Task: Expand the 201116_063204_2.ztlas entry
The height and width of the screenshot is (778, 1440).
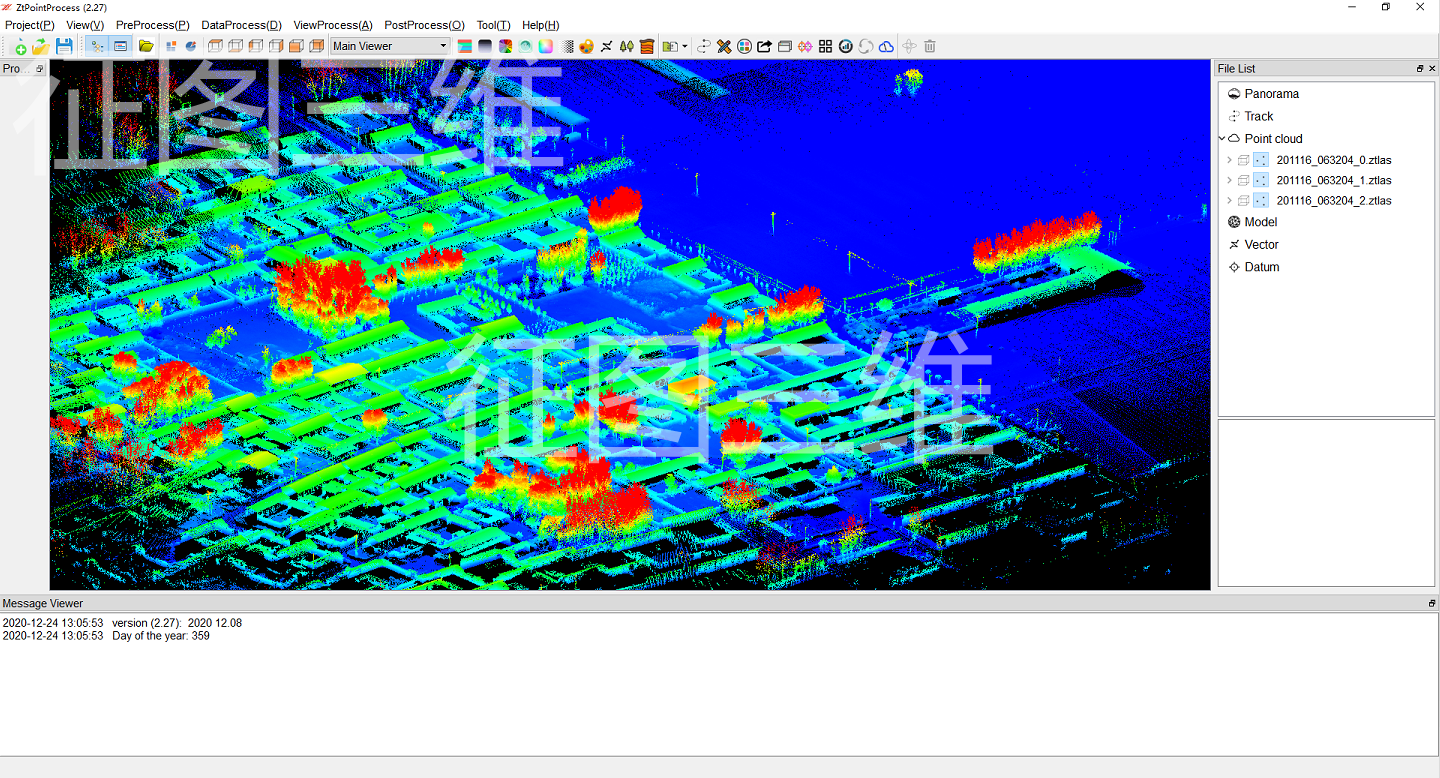Action: [1229, 200]
